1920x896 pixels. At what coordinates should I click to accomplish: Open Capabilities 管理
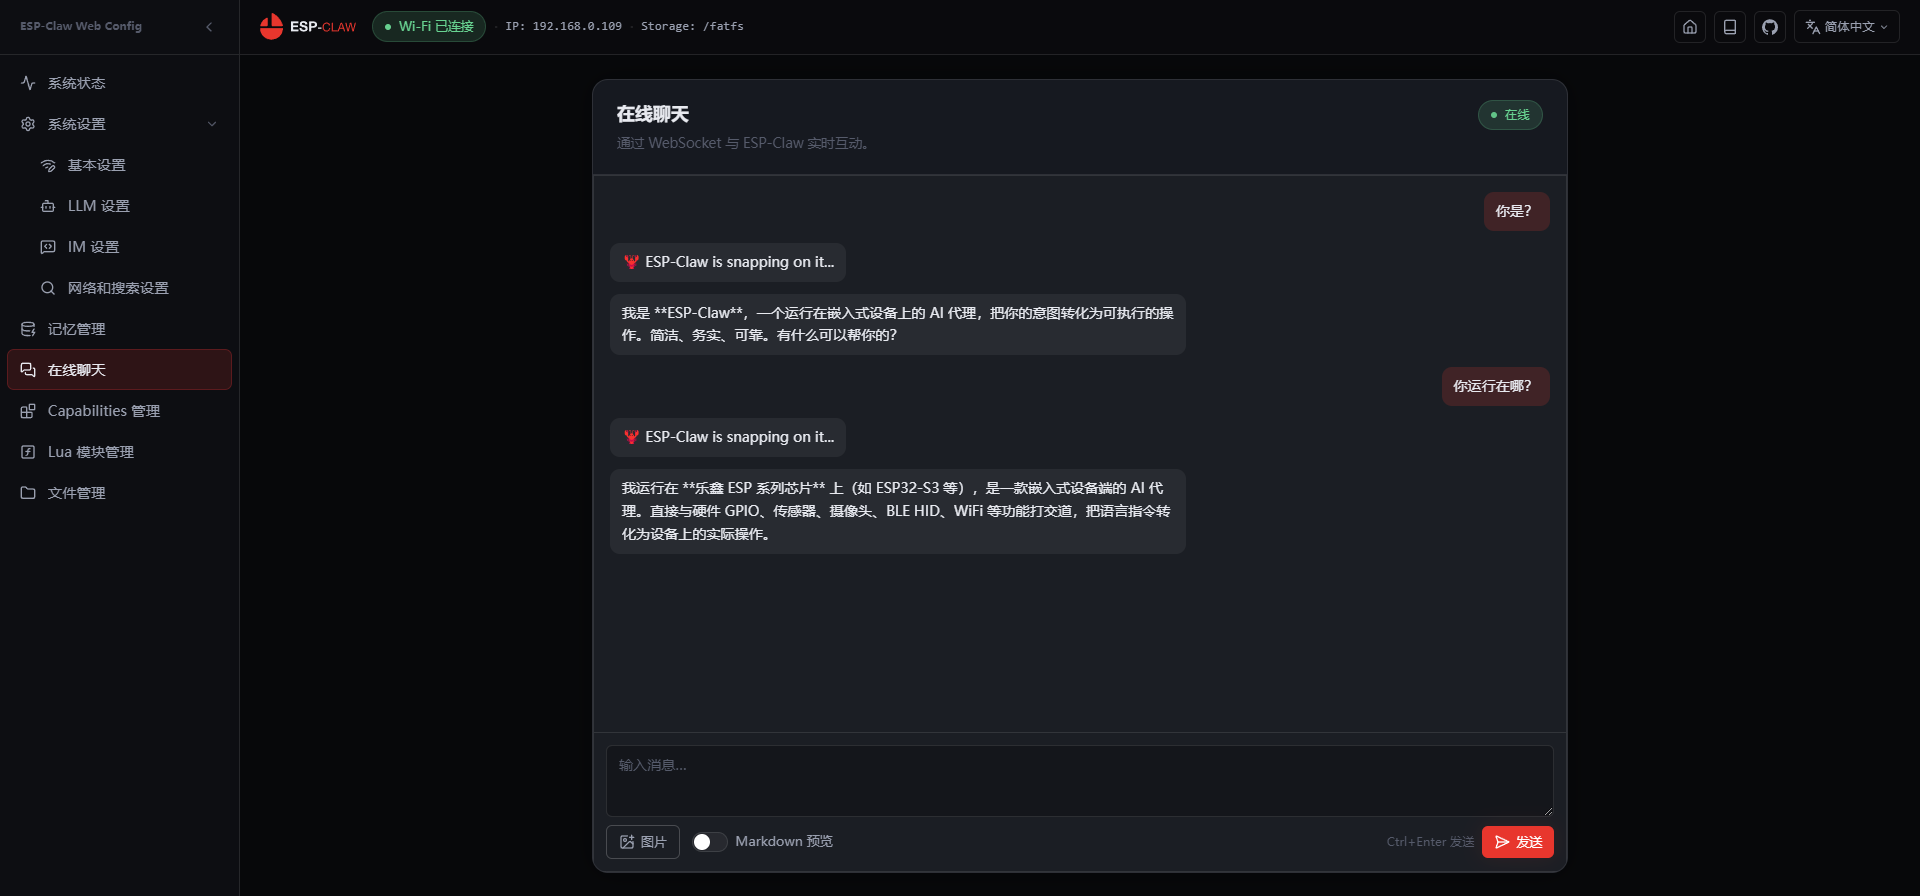coord(120,411)
